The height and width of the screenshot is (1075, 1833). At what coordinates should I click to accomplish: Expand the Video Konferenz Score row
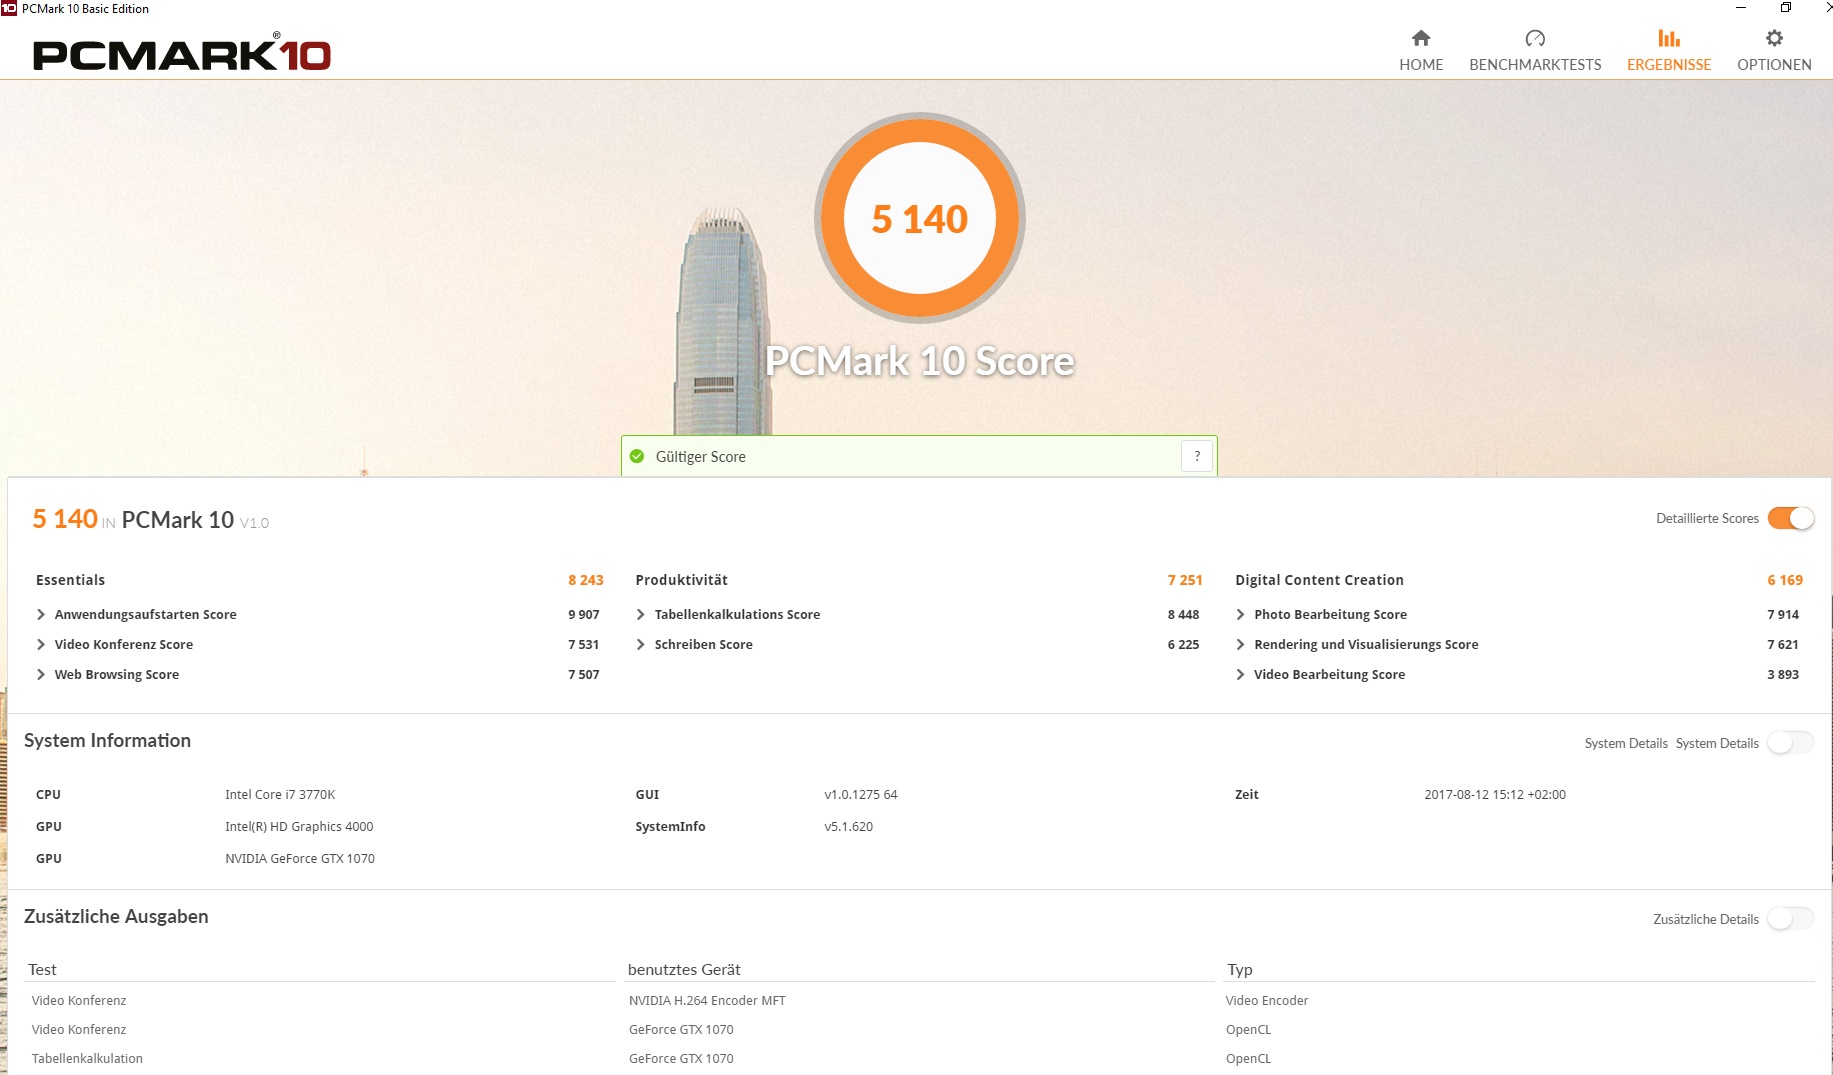tap(41, 644)
